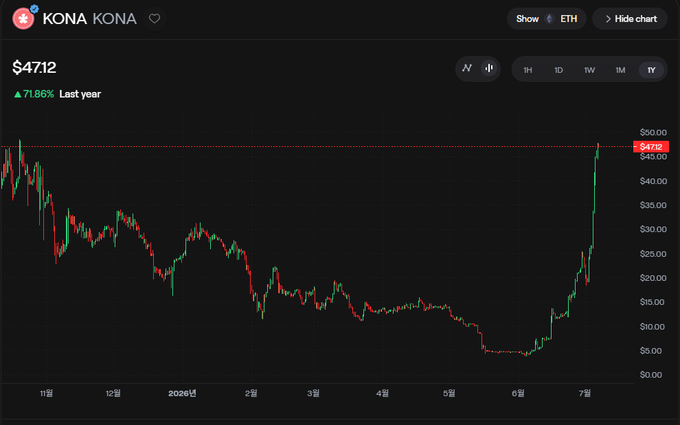Click the 2026년 date axis label
The width and height of the screenshot is (680, 425).
(x=182, y=393)
